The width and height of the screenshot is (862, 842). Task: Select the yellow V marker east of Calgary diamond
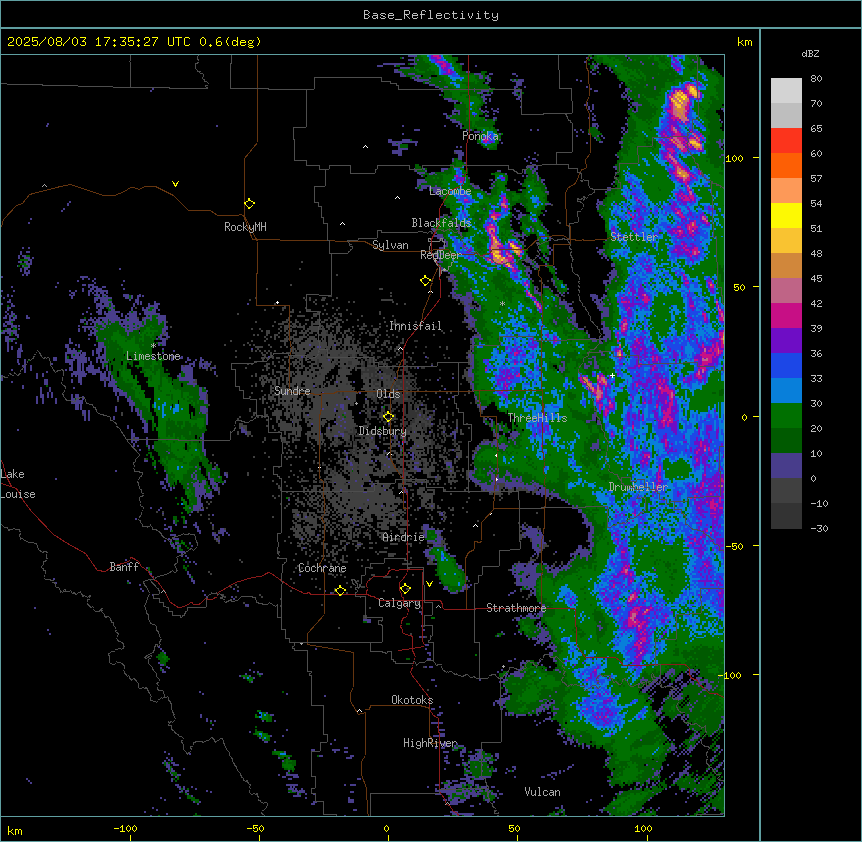[x=429, y=584]
